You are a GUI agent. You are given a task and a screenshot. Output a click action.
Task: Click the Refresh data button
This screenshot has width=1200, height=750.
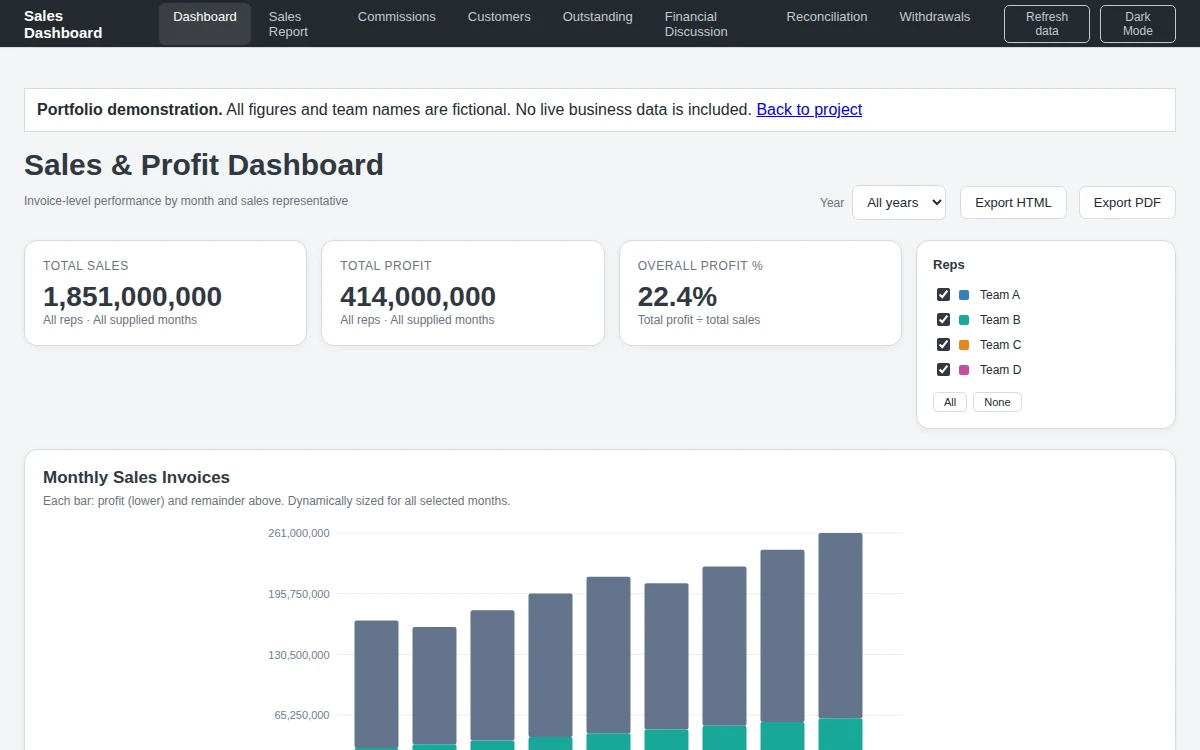click(x=1047, y=24)
